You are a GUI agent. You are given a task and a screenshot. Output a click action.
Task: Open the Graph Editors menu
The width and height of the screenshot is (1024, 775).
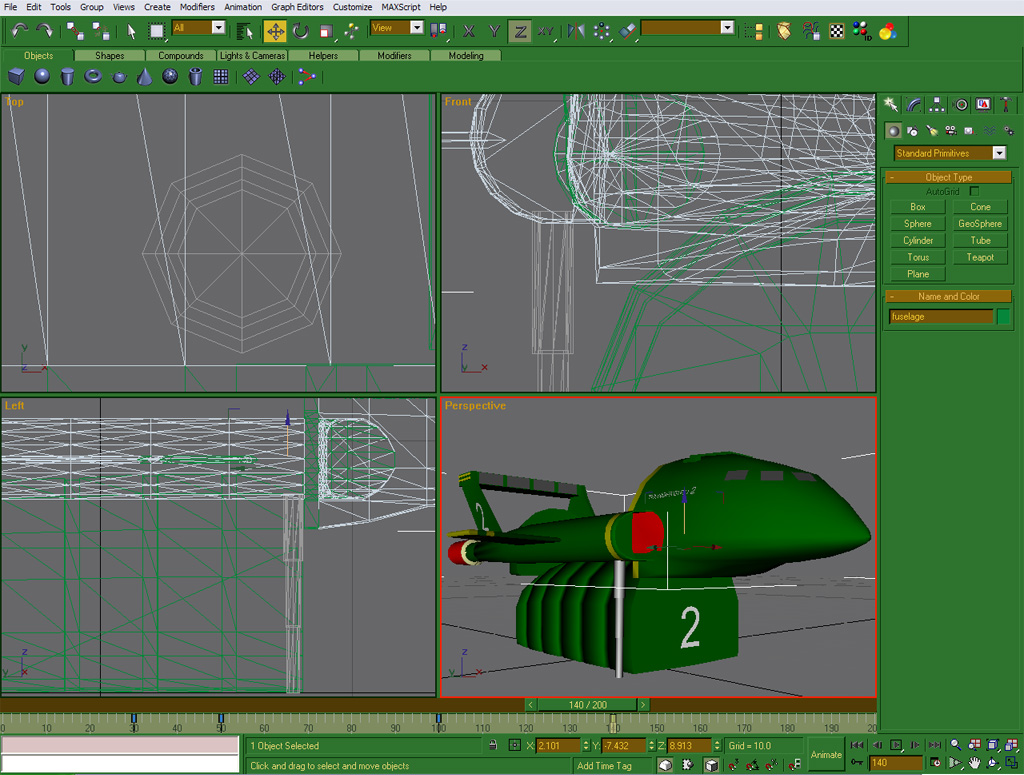click(297, 7)
